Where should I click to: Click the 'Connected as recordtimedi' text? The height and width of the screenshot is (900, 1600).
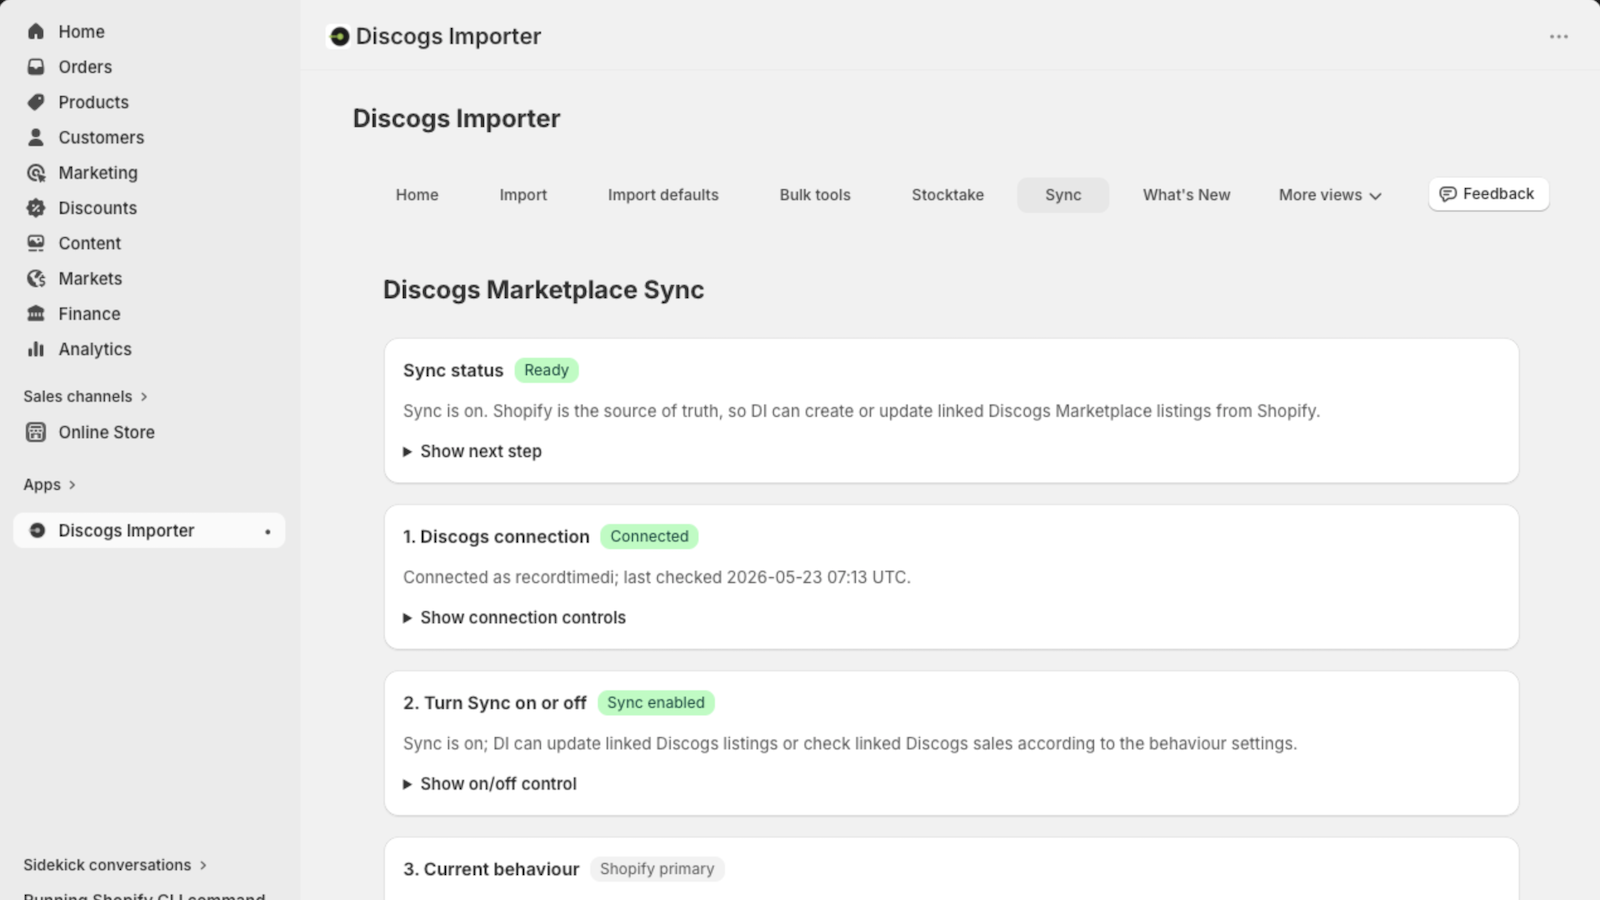click(x=657, y=577)
